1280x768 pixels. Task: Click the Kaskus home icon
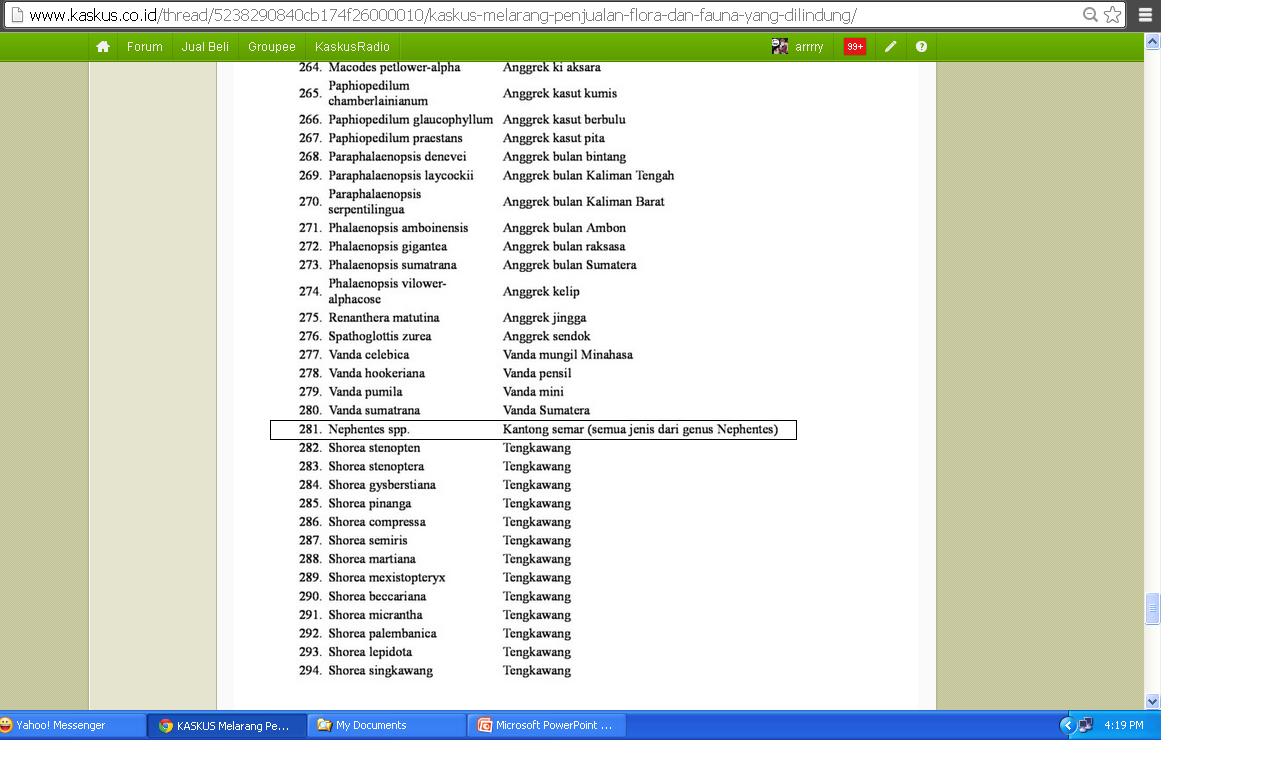[x=102, y=47]
